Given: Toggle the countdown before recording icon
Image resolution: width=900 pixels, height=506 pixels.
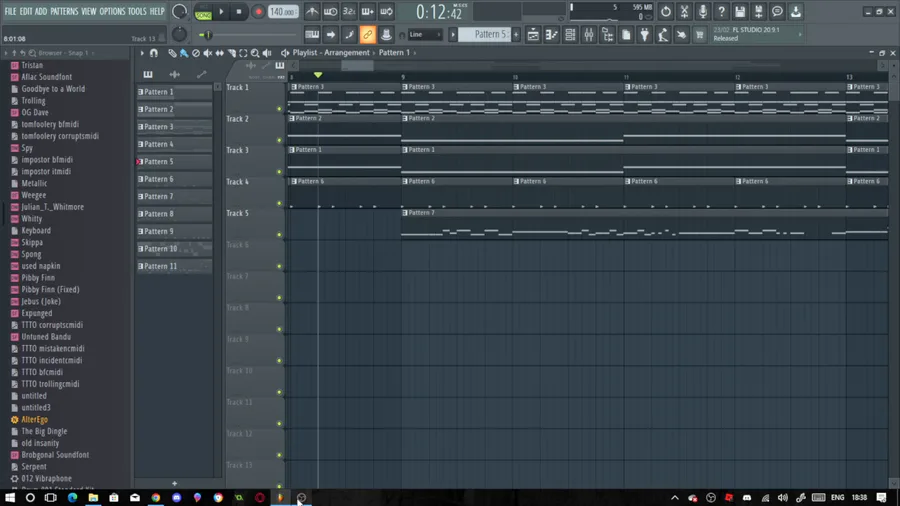Looking at the screenshot, I should point(349,11).
